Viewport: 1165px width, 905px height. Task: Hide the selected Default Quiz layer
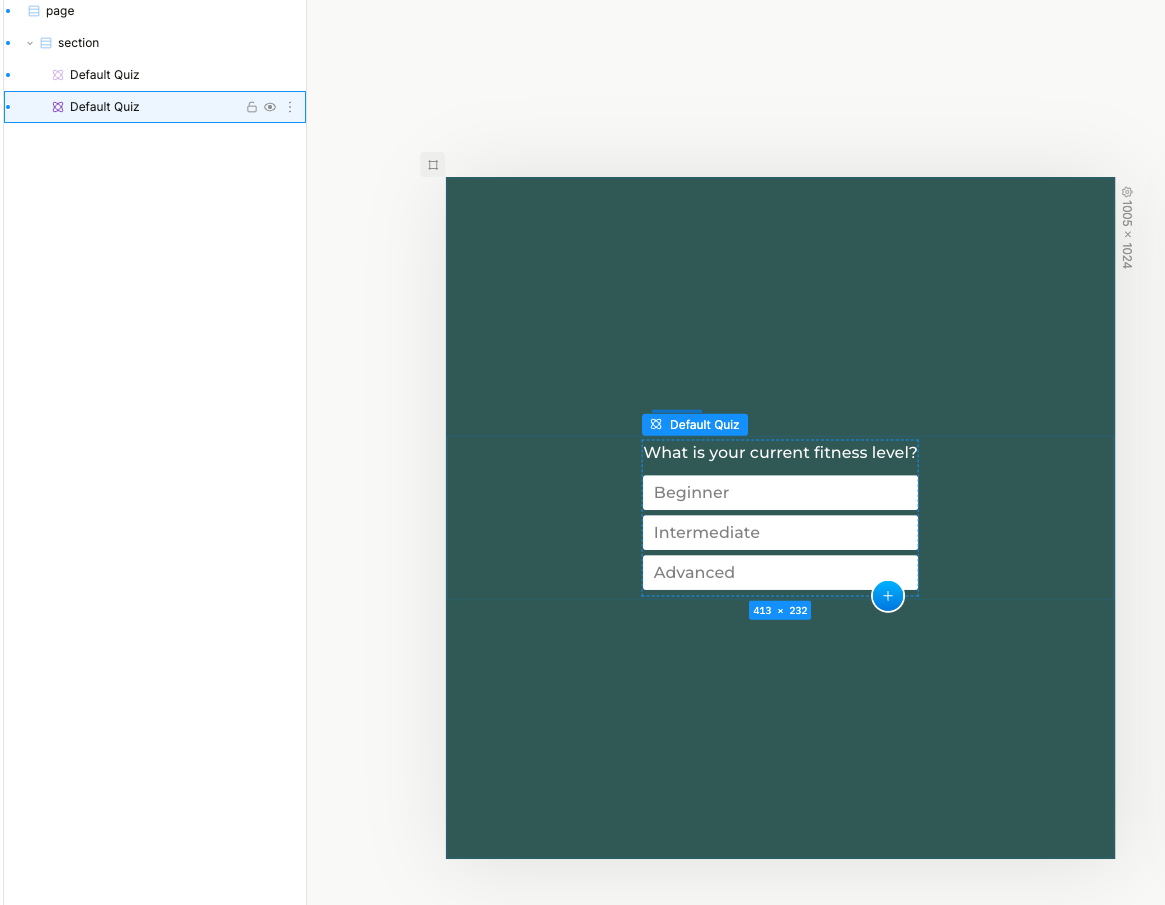coord(270,107)
